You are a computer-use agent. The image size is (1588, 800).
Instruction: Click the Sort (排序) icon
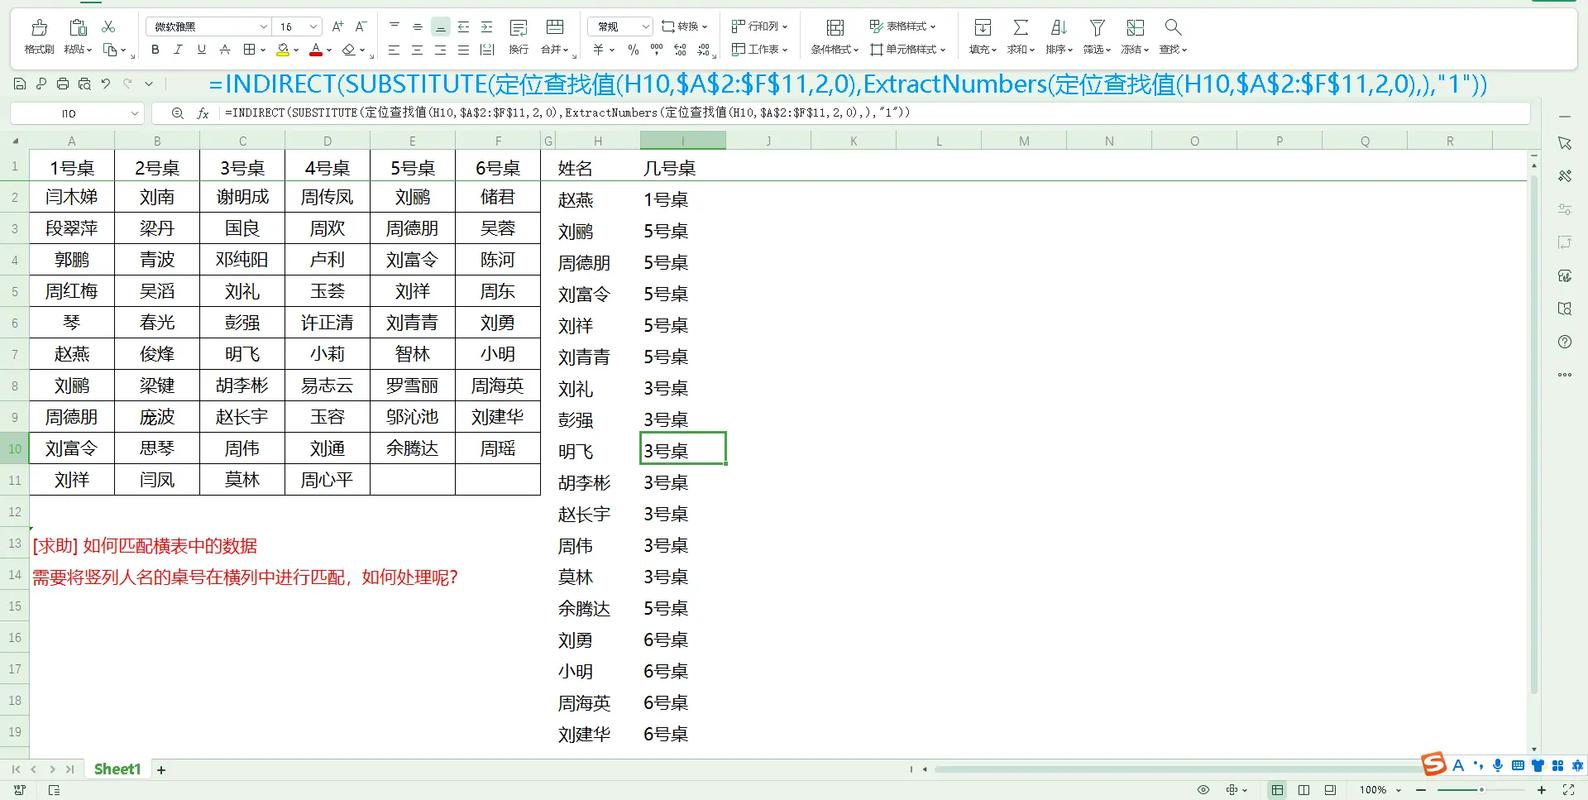[1058, 27]
